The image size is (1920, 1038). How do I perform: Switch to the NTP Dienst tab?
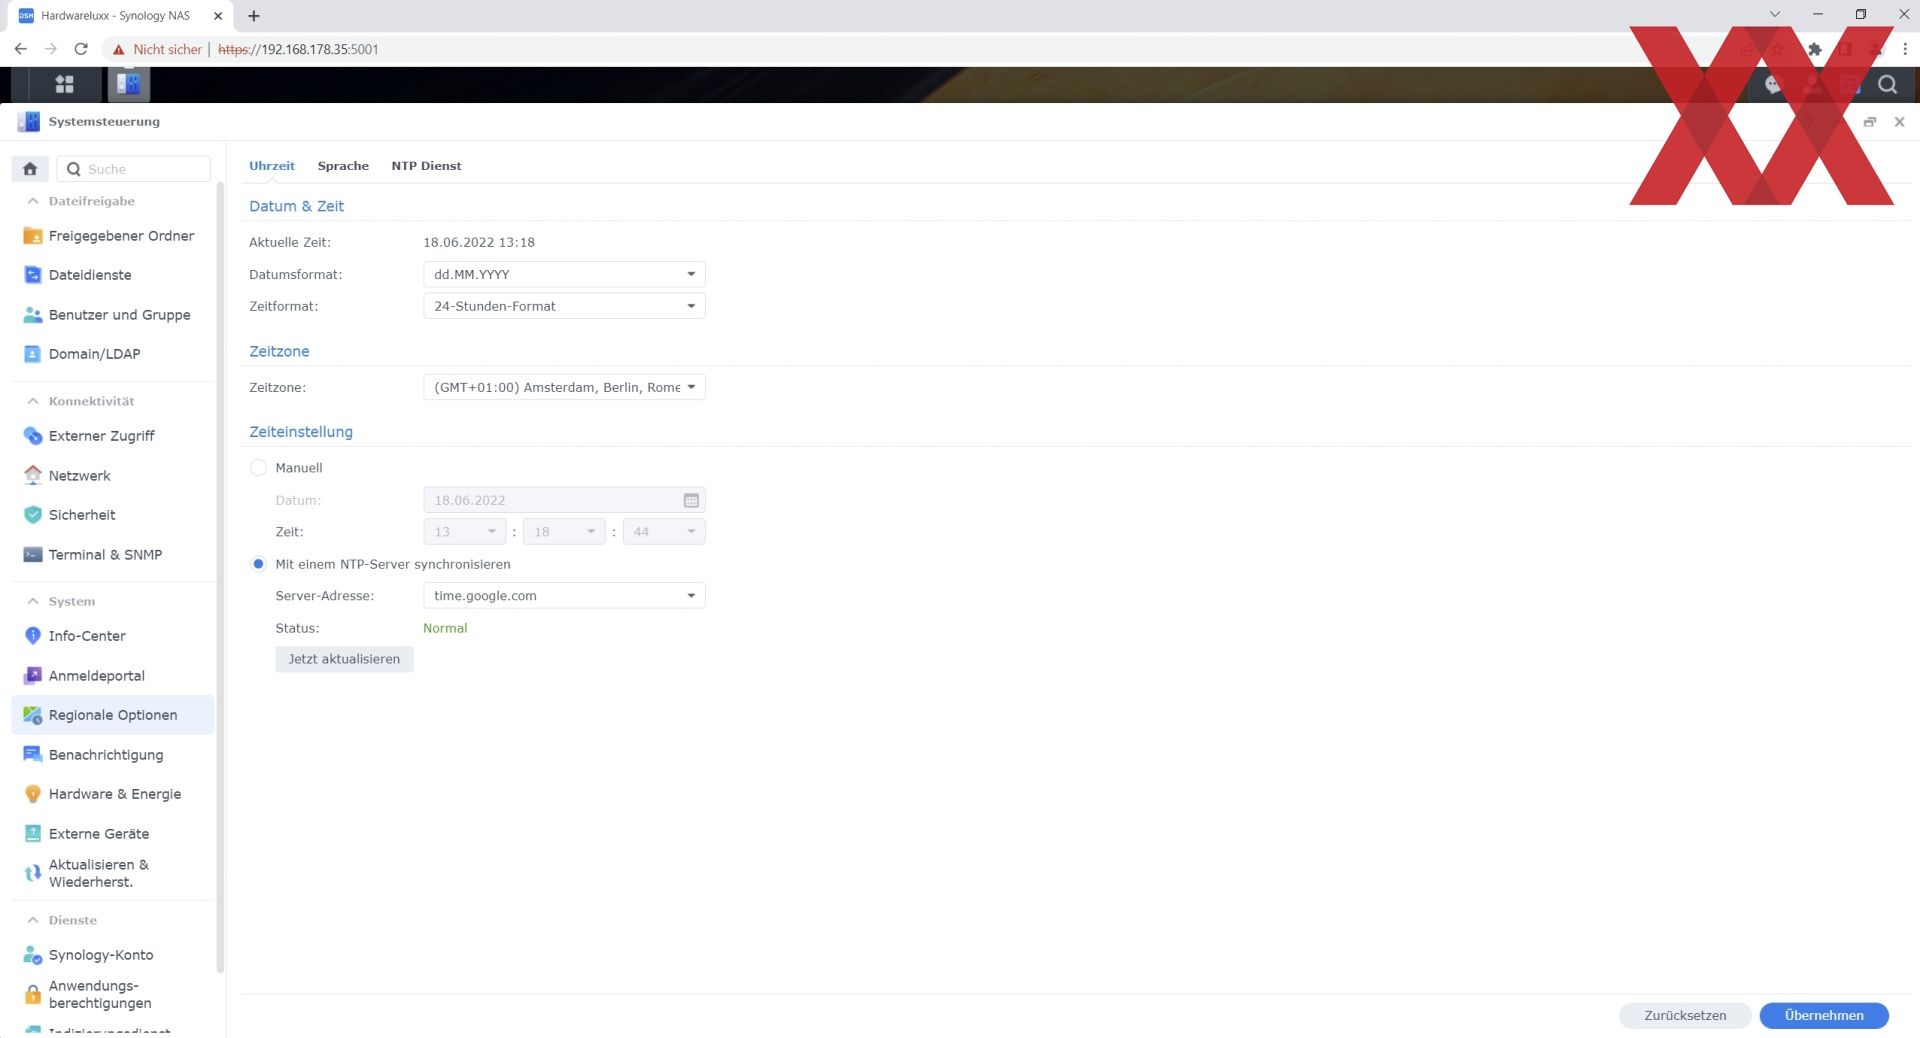click(426, 166)
